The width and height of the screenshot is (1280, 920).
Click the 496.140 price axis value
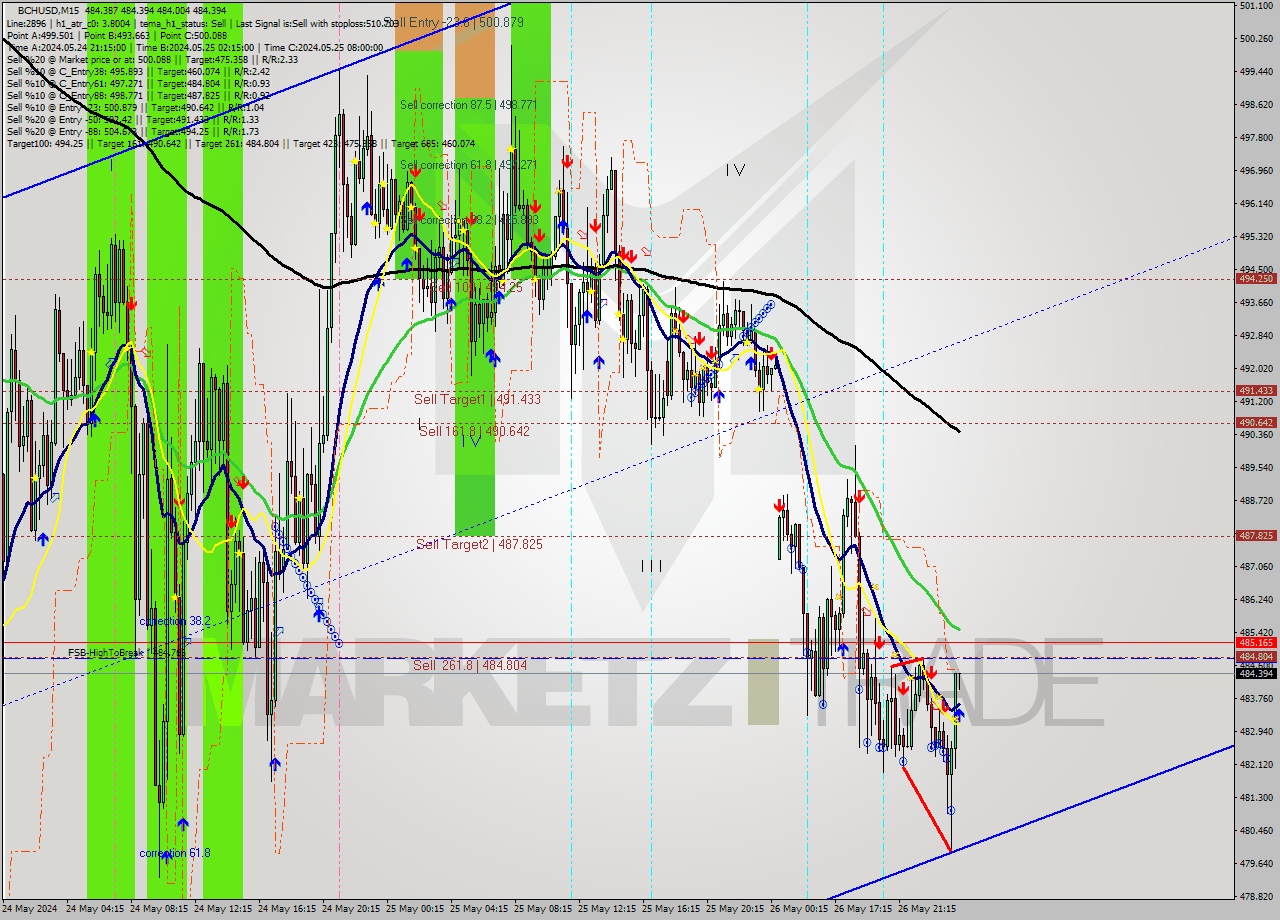(1256, 204)
